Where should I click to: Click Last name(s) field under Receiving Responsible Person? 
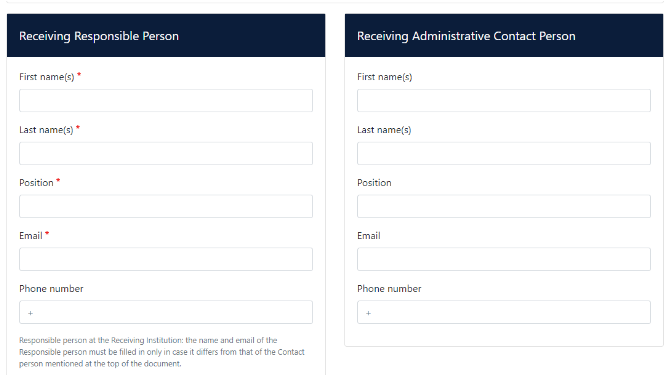coord(166,153)
